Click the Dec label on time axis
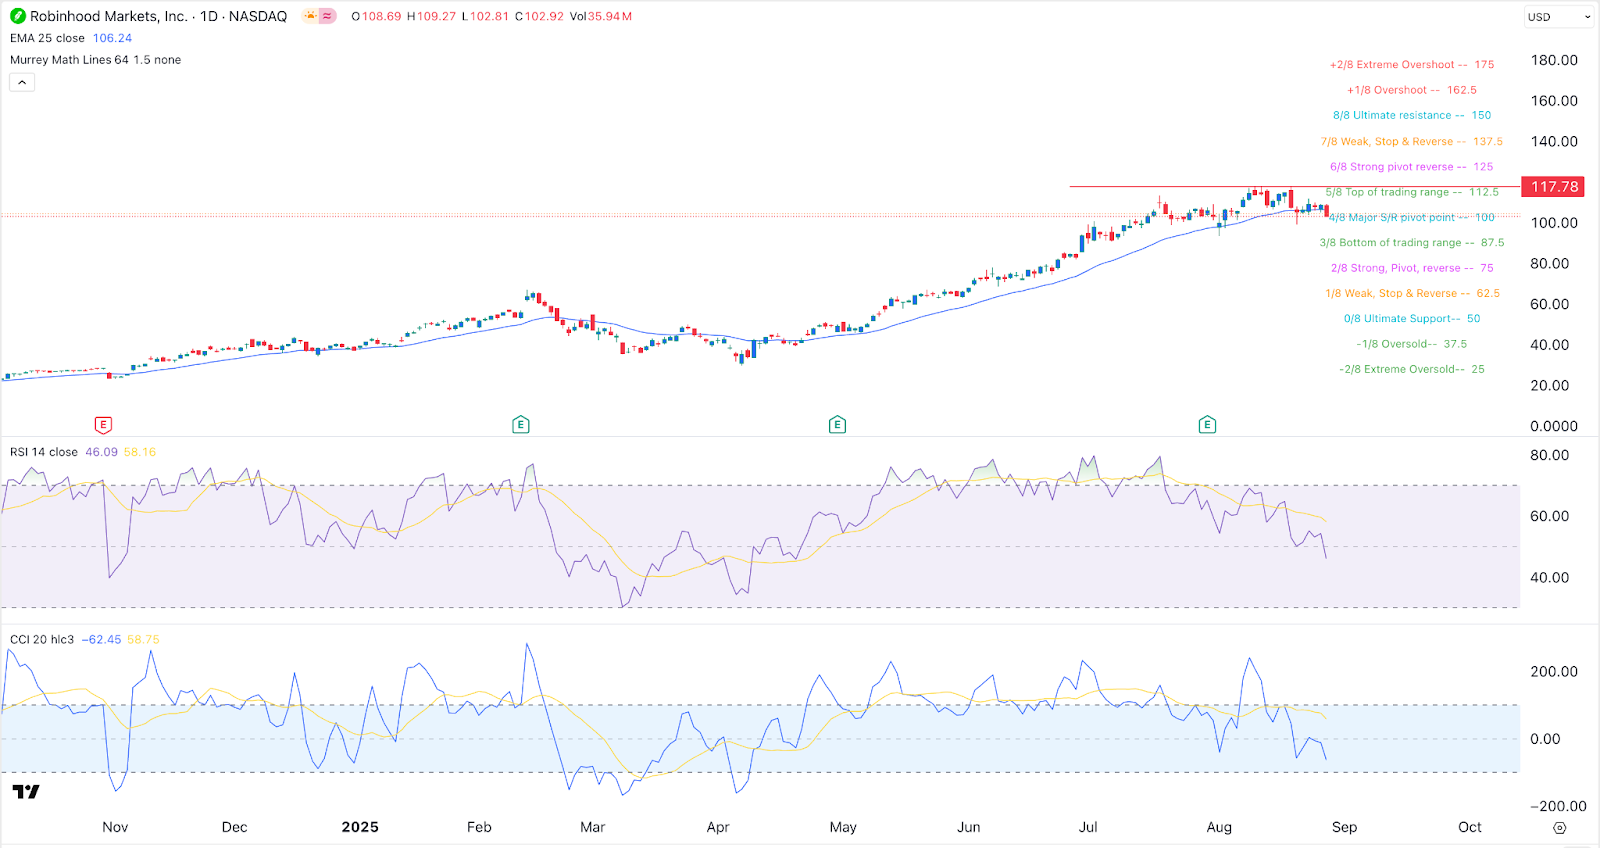Screen dimensions: 1600x848 pyautogui.click(x=234, y=827)
